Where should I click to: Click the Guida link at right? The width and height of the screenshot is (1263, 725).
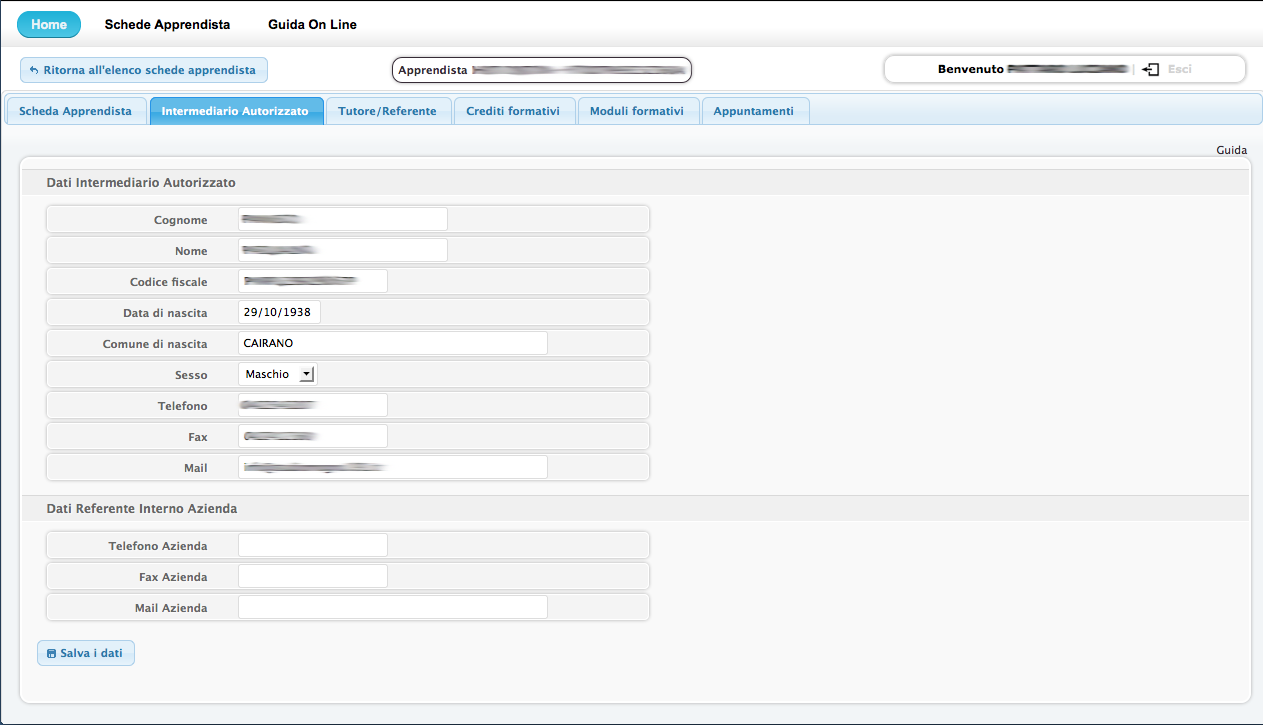click(x=1231, y=150)
